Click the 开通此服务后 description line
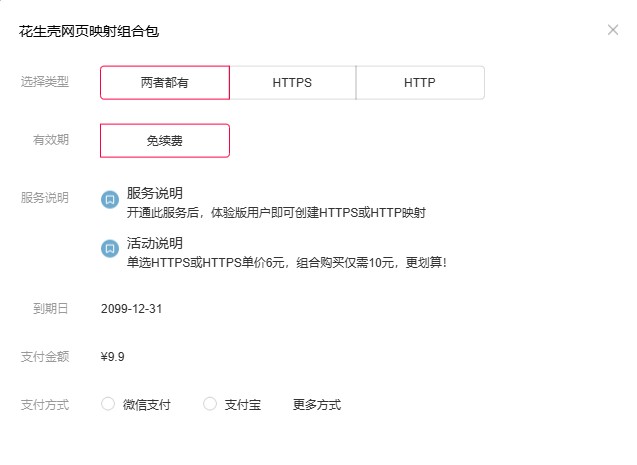The height and width of the screenshot is (465, 637). coord(276,212)
